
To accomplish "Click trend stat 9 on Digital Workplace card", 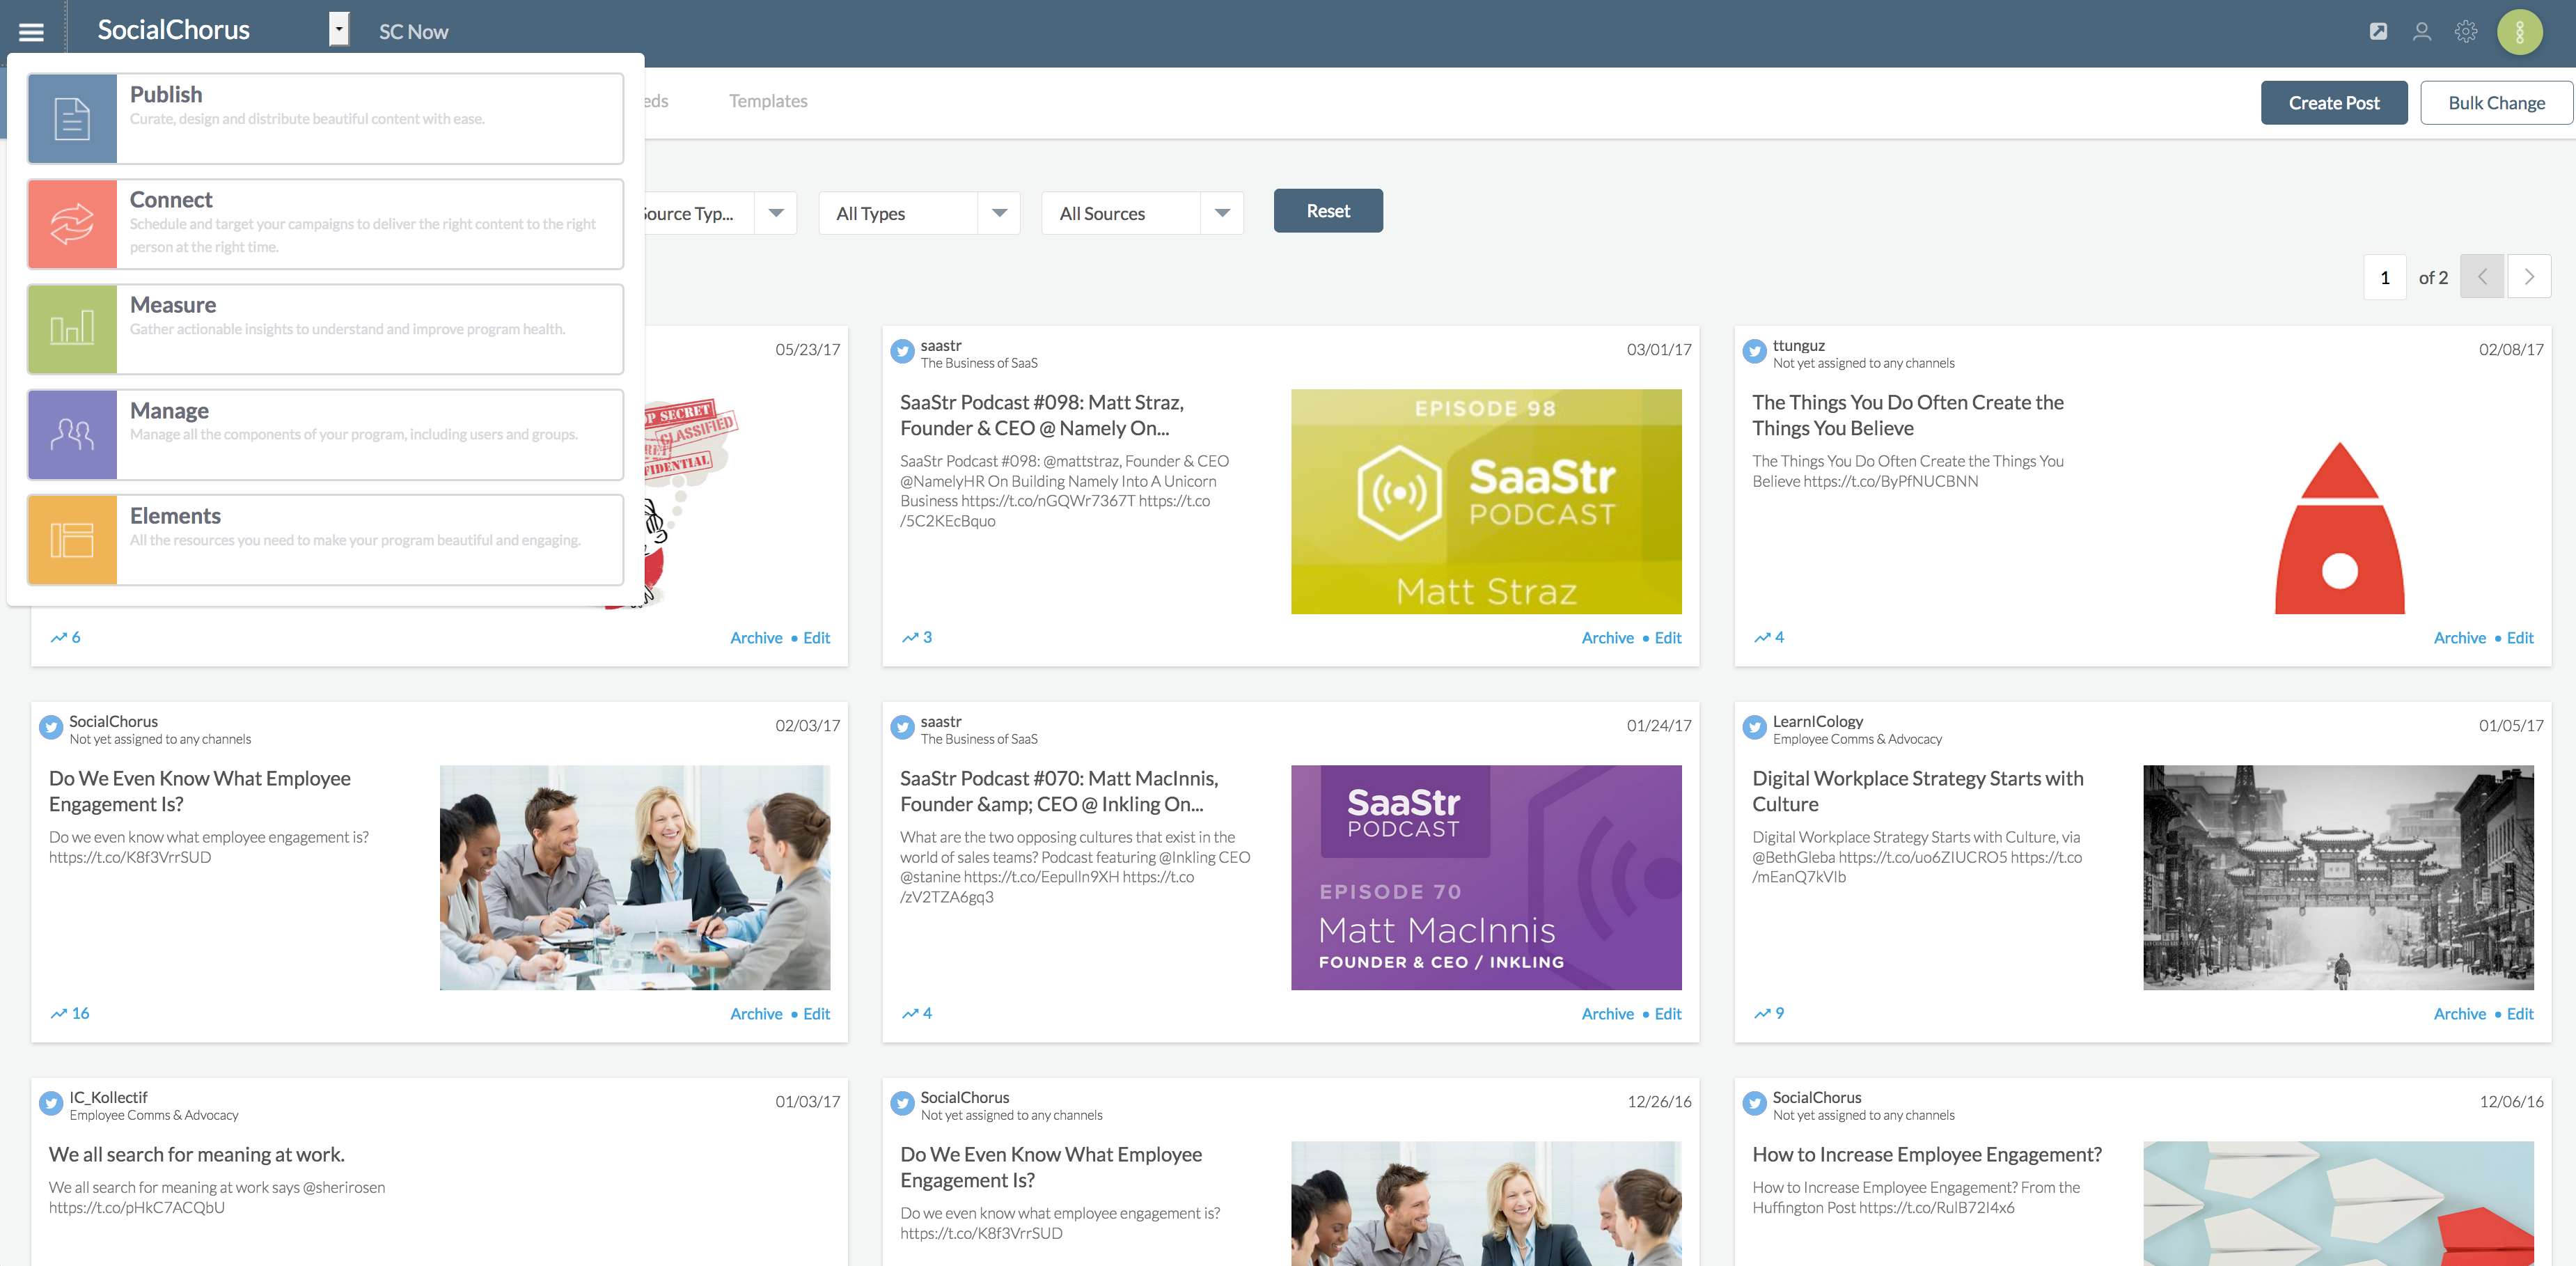I will click(x=1769, y=1013).
